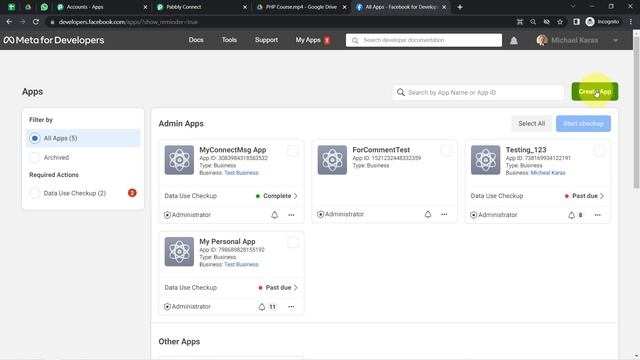The image size is (640, 360).
Task: Switch to PHP Course.mp4 Google Drive tab
Action: (x=300, y=7)
